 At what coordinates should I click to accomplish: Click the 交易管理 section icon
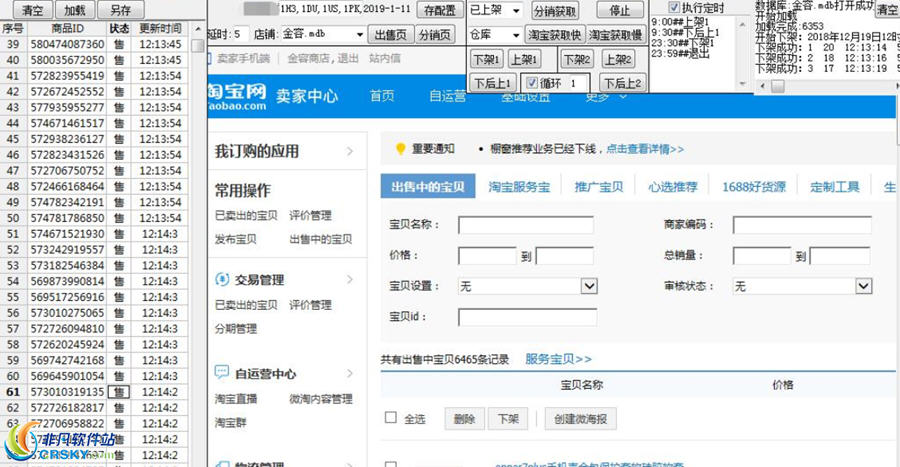click(222, 279)
